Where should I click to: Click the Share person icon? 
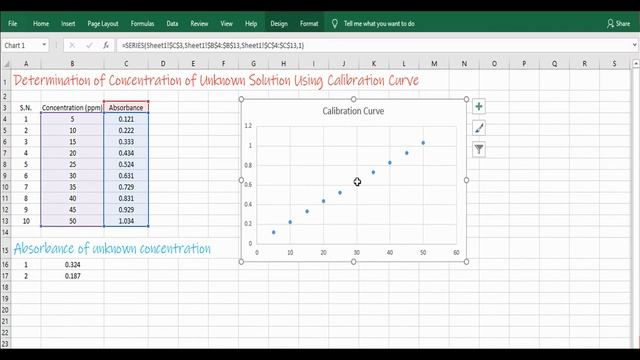pos(610,24)
